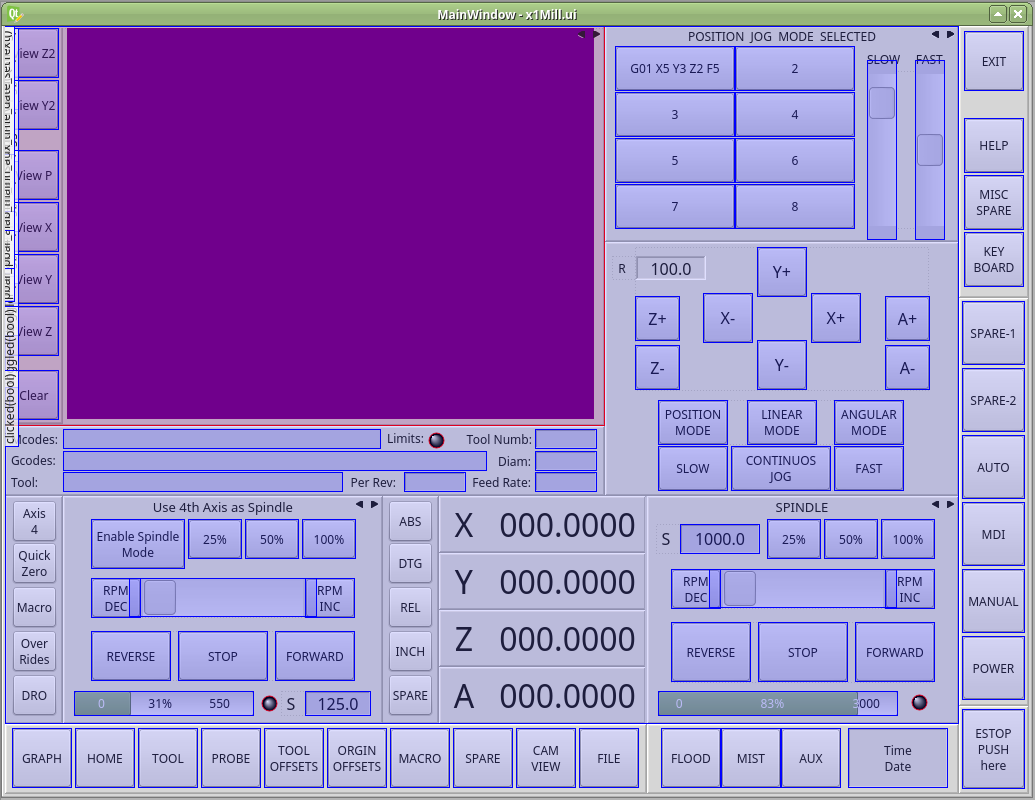Switch to MDI mode
This screenshot has width=1035, height=800.
coord(993,534)
